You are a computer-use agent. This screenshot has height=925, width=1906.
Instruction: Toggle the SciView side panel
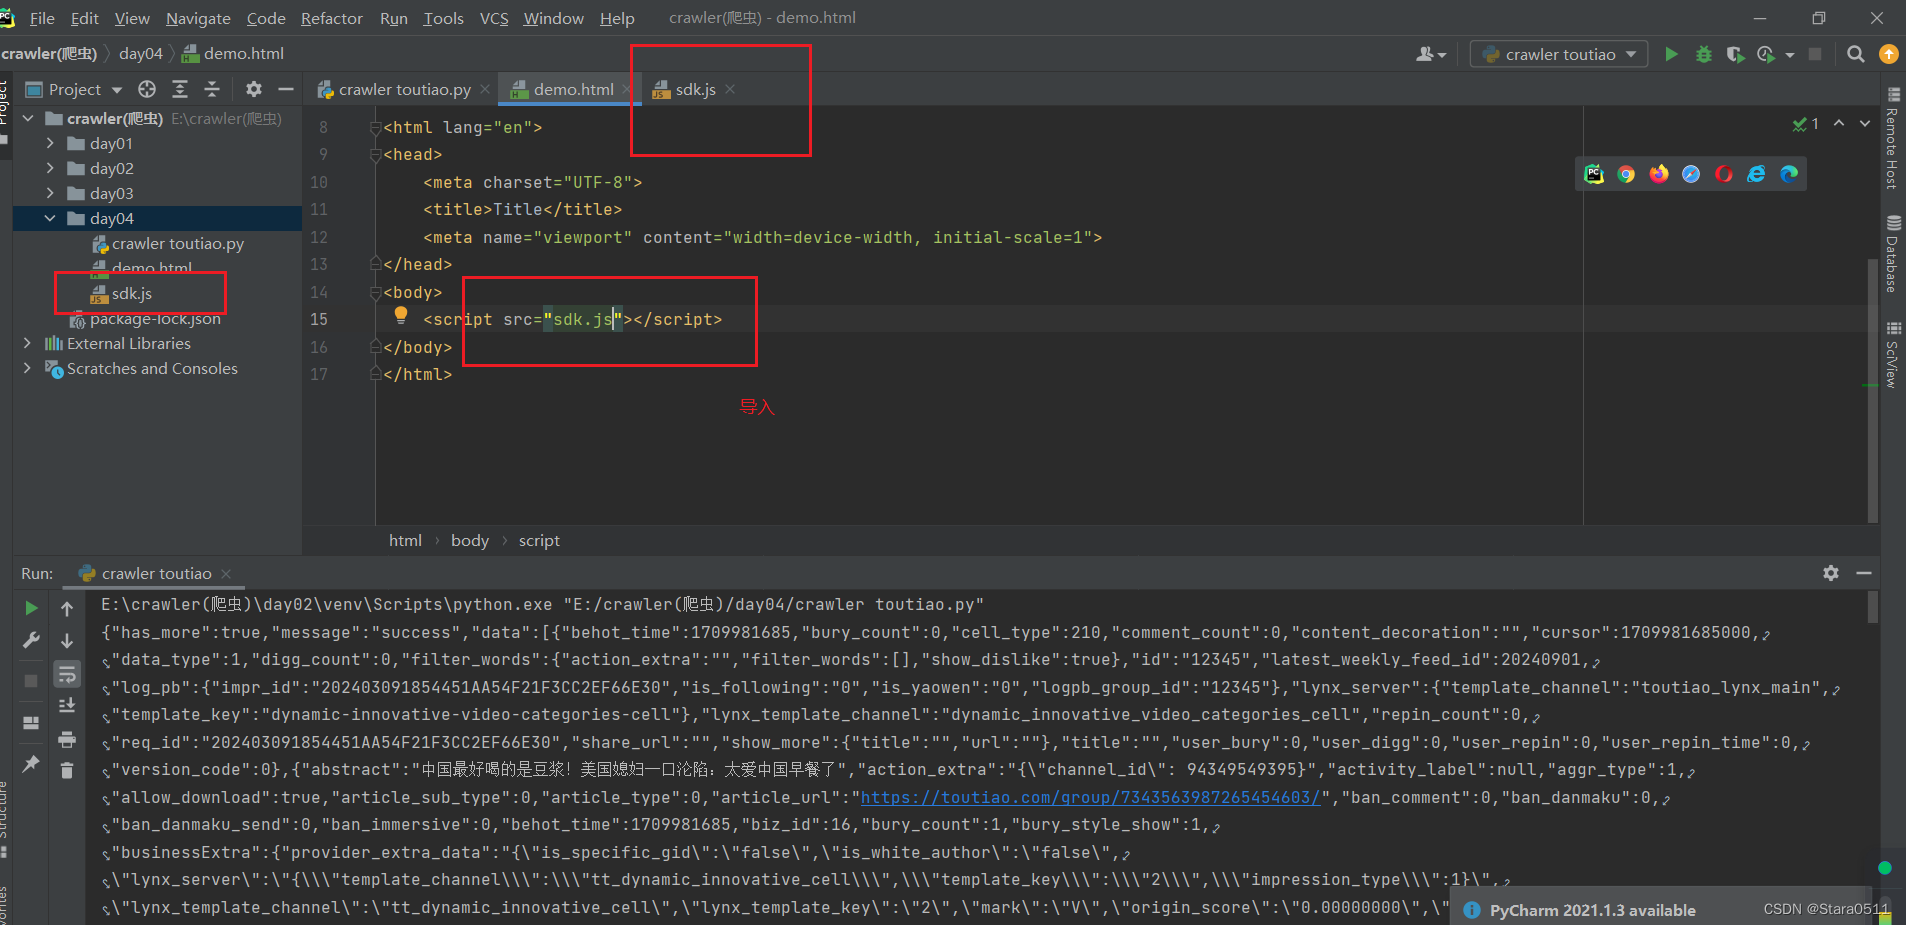[x=1893, y=355]
